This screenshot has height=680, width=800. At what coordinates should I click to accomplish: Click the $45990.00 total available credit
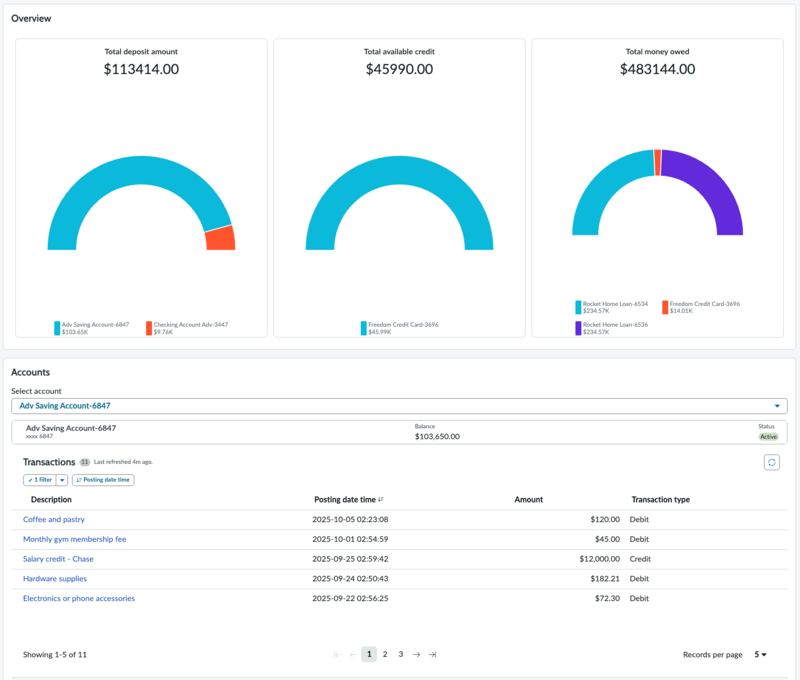pyautogui.click(x=399, y=69)
